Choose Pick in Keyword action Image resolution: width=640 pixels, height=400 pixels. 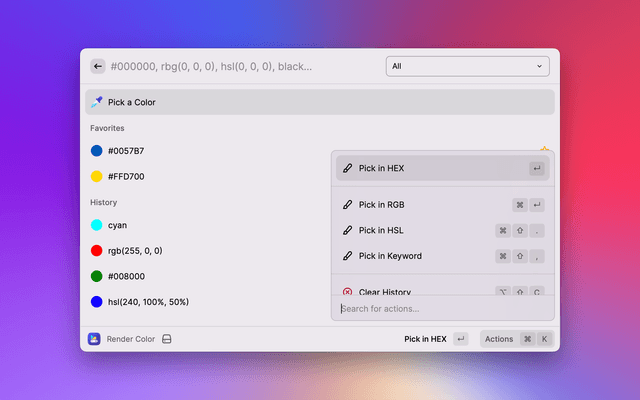coord(390,256)
